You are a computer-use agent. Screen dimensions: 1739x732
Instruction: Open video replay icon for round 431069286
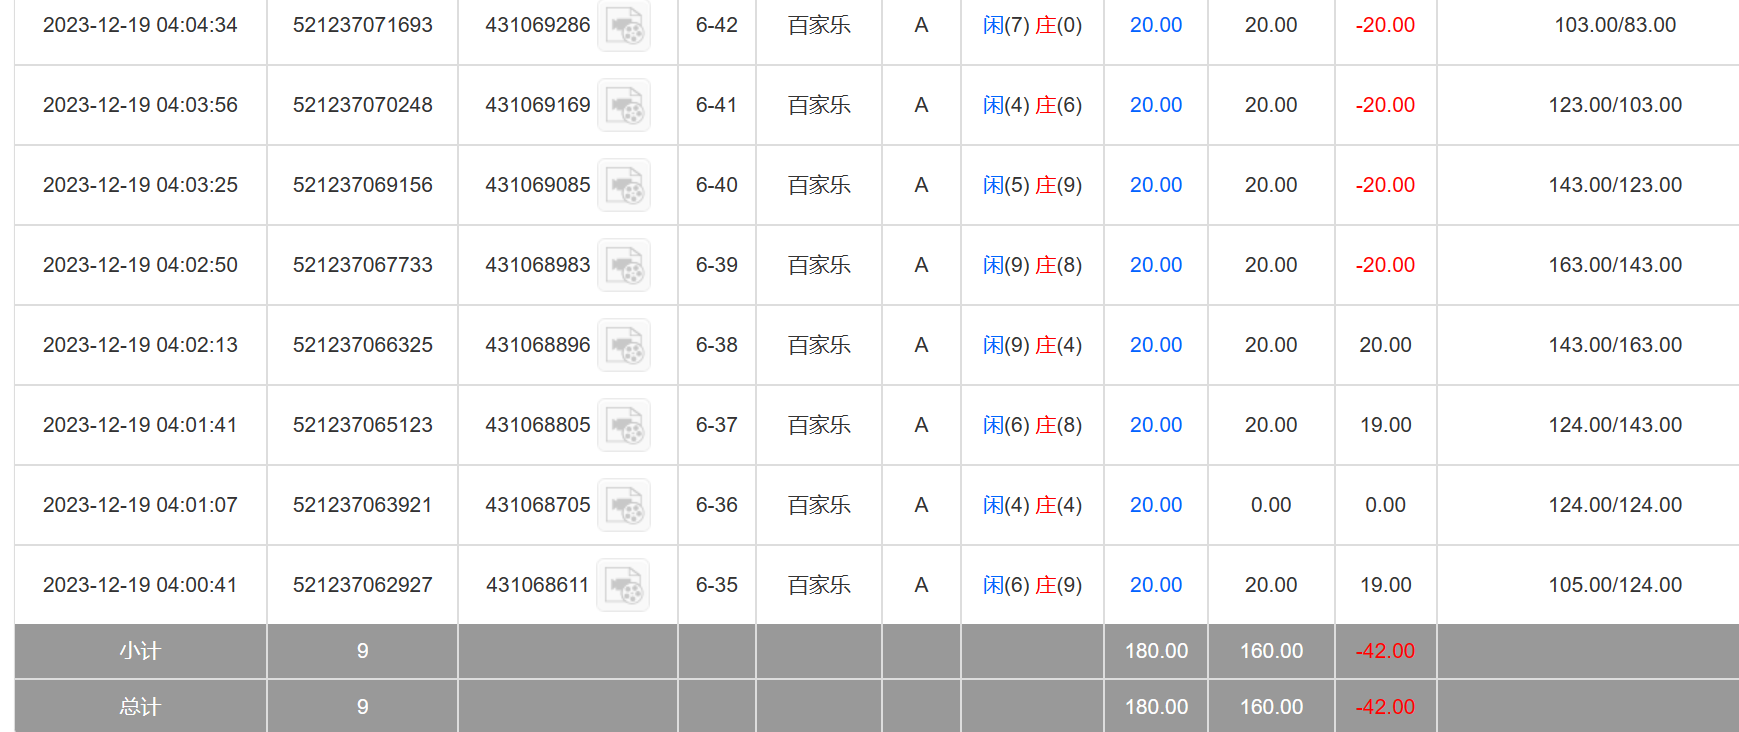point(624,25)
